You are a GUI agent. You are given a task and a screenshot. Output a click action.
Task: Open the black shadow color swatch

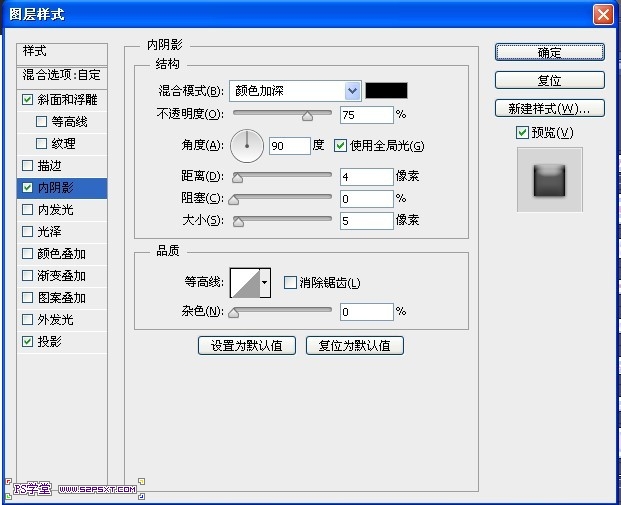click(x=386, y=90)
